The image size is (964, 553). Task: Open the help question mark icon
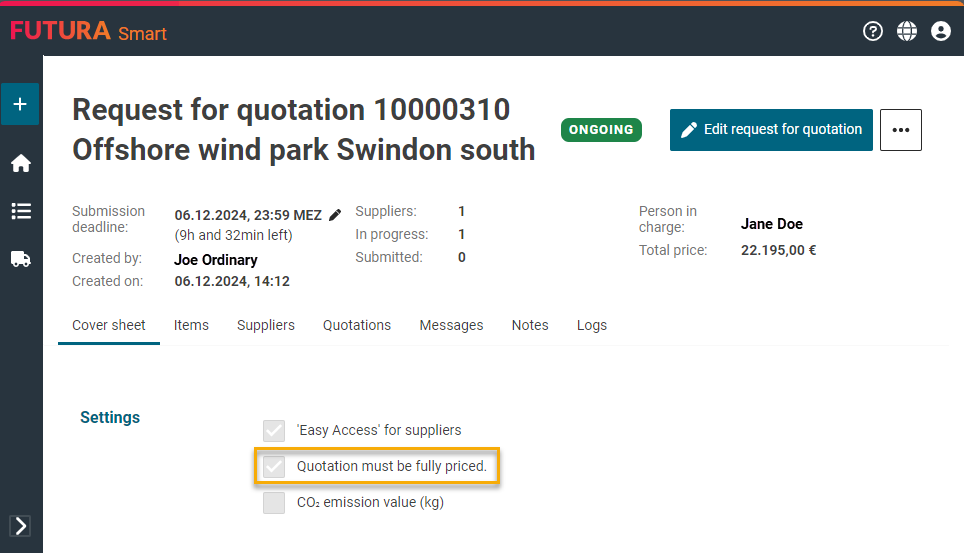873,31
